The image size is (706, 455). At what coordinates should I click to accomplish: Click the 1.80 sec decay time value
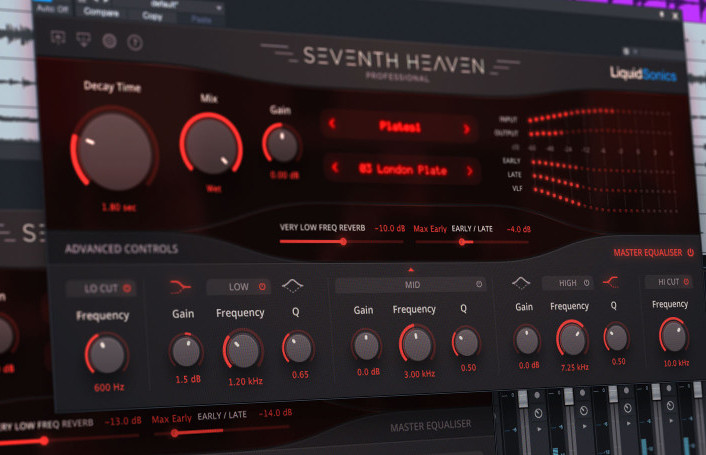coord(118,207)
